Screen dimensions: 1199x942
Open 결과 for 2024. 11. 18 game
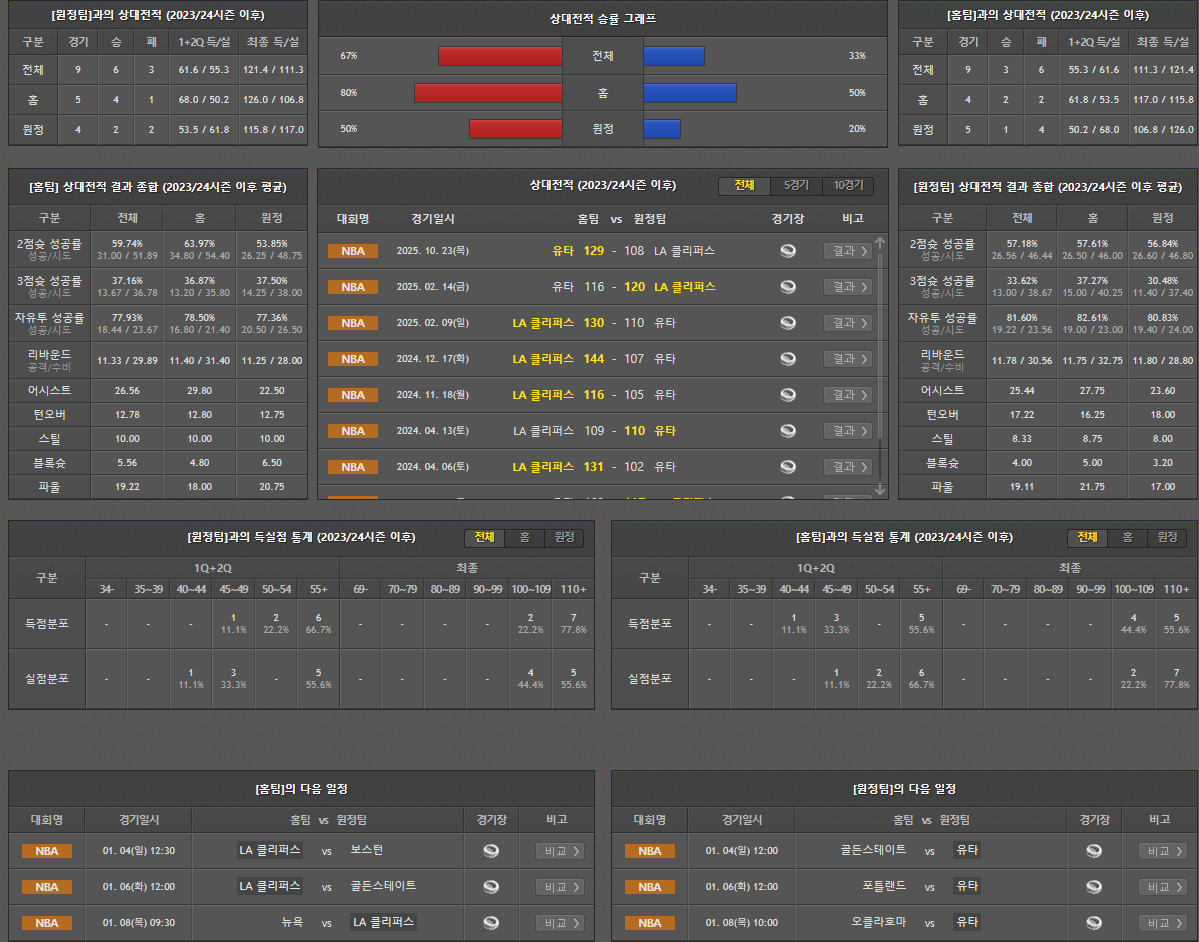[848, 395]
